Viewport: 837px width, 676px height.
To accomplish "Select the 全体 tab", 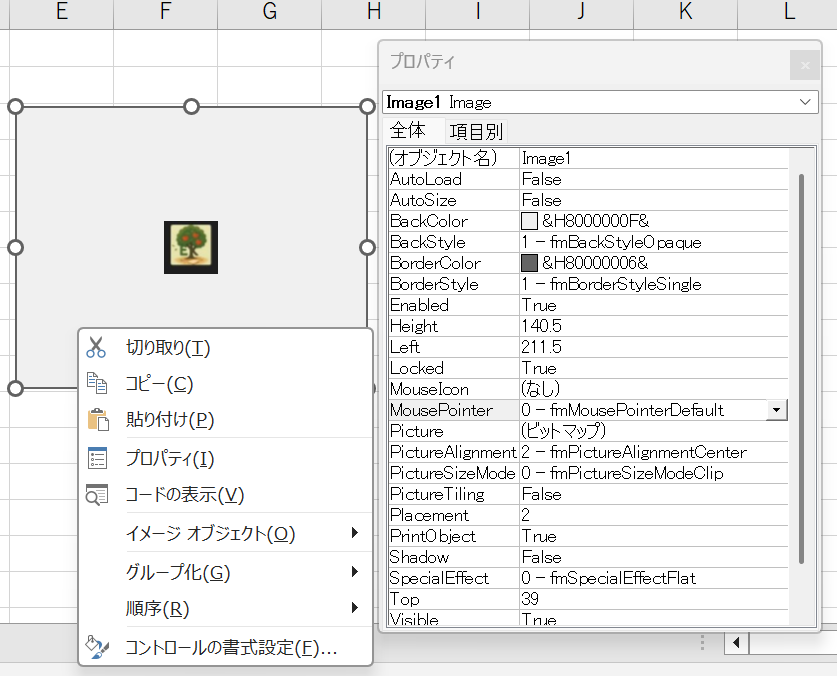I will tap(408, 131).
